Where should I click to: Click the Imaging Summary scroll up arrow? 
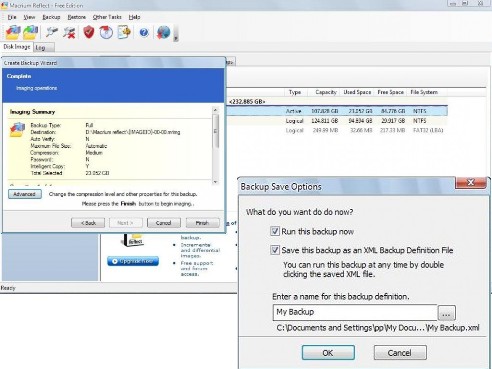tap(215, 110)
